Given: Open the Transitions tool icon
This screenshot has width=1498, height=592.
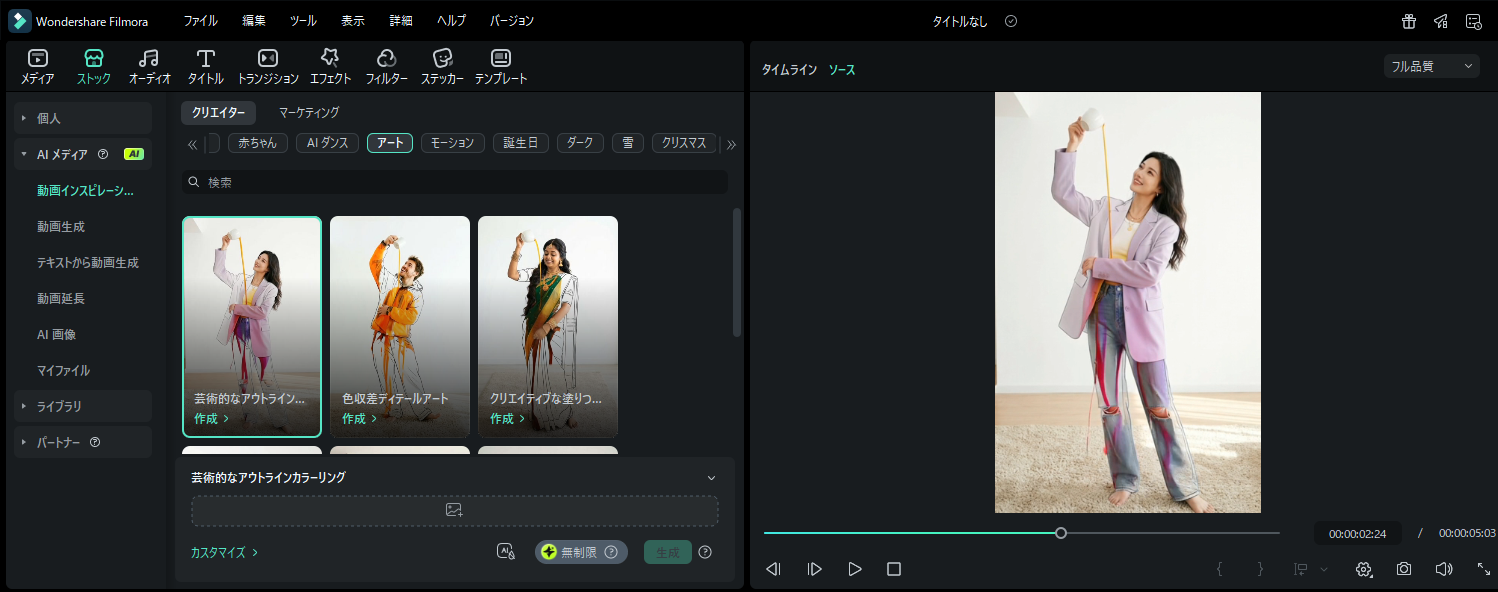Looking at the screenshot, I should tap(267, 59).
